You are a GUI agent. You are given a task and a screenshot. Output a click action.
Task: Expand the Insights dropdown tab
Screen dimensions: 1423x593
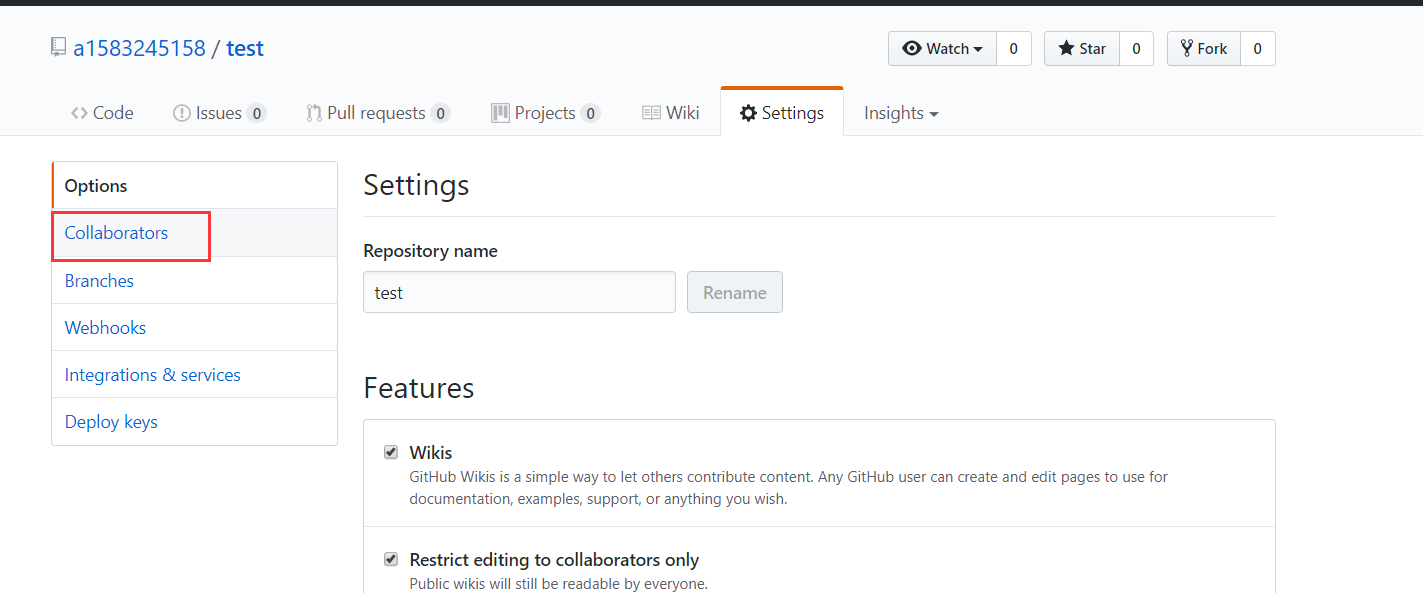tap(901, 113)
